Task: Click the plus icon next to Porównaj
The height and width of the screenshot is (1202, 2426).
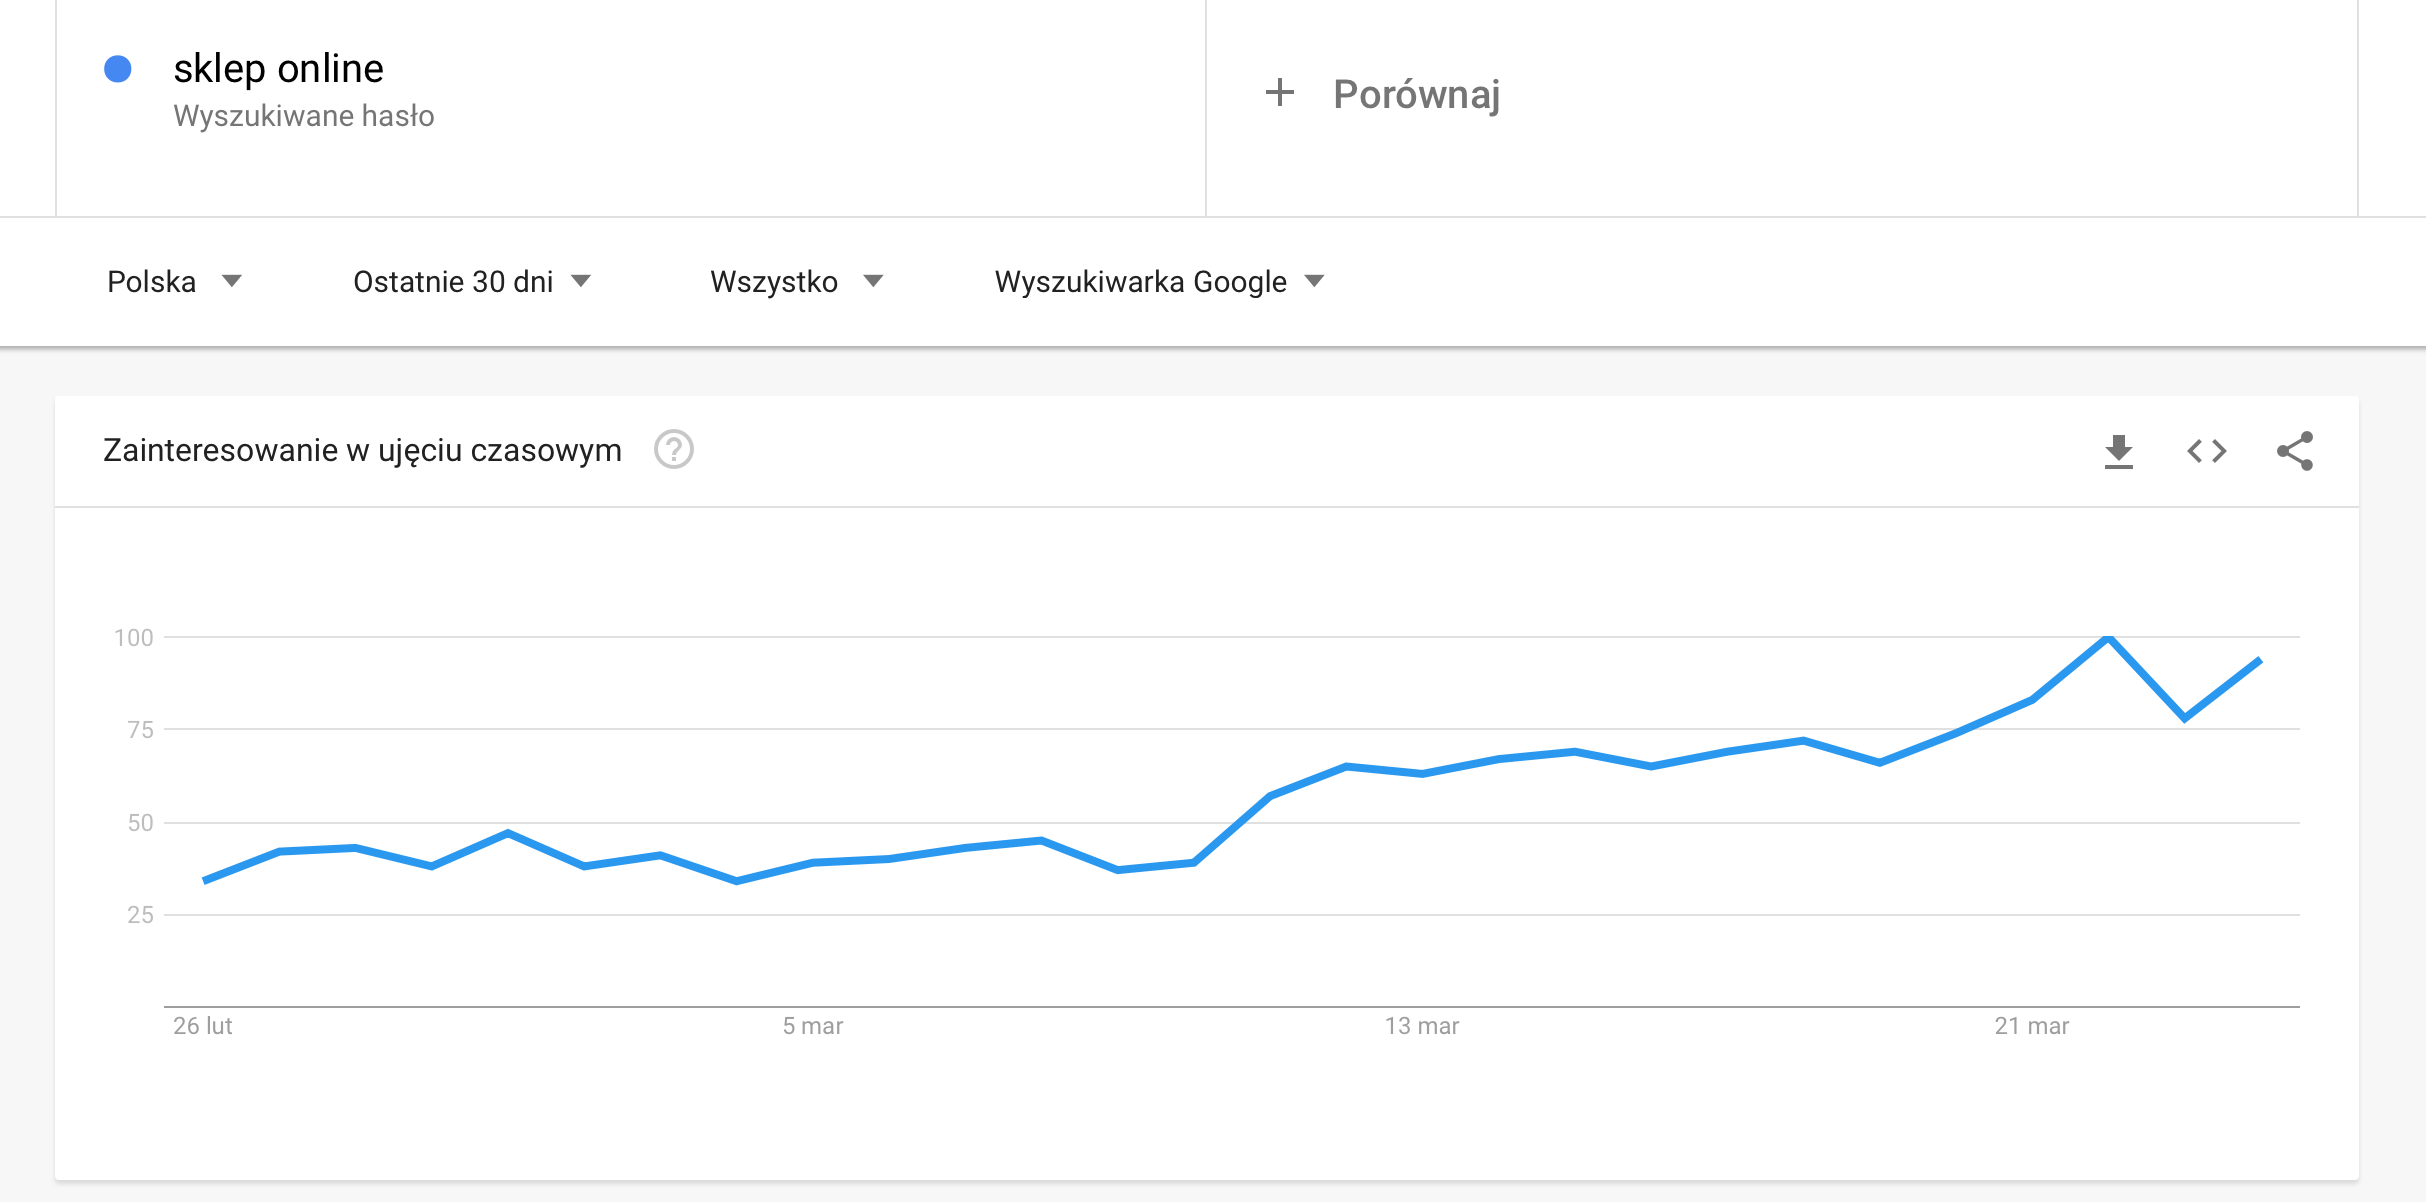Action: 1279,93
